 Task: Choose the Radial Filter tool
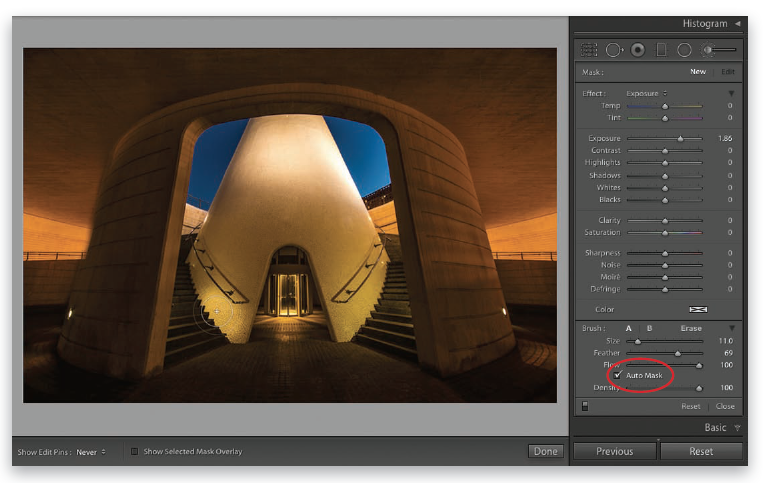pos(684,49)
